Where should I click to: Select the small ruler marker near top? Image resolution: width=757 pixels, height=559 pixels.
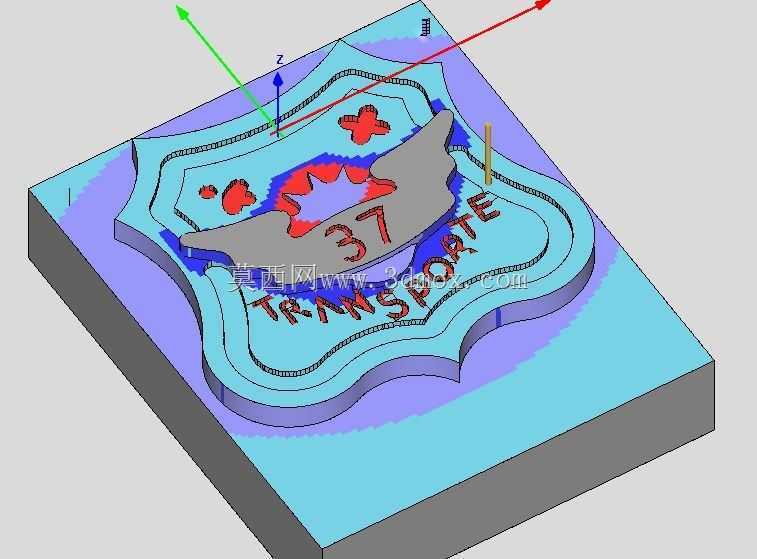pos(425,28)
